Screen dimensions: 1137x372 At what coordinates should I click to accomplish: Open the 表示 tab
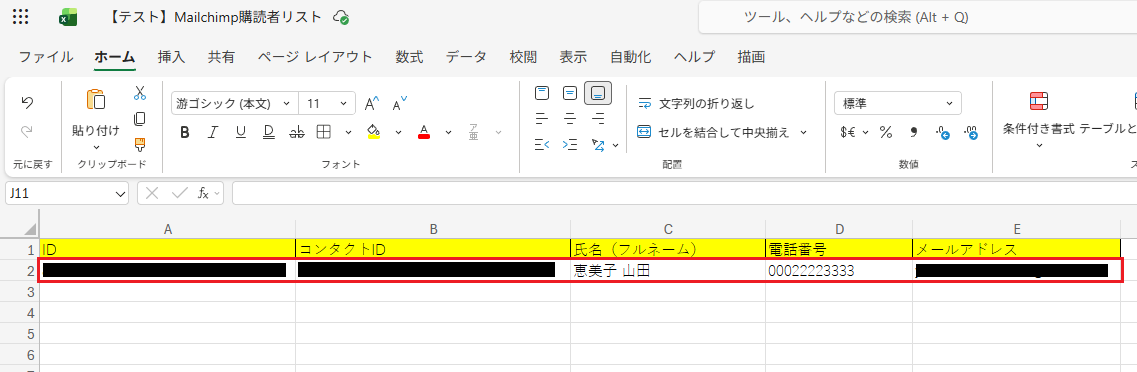click(573, 57)
